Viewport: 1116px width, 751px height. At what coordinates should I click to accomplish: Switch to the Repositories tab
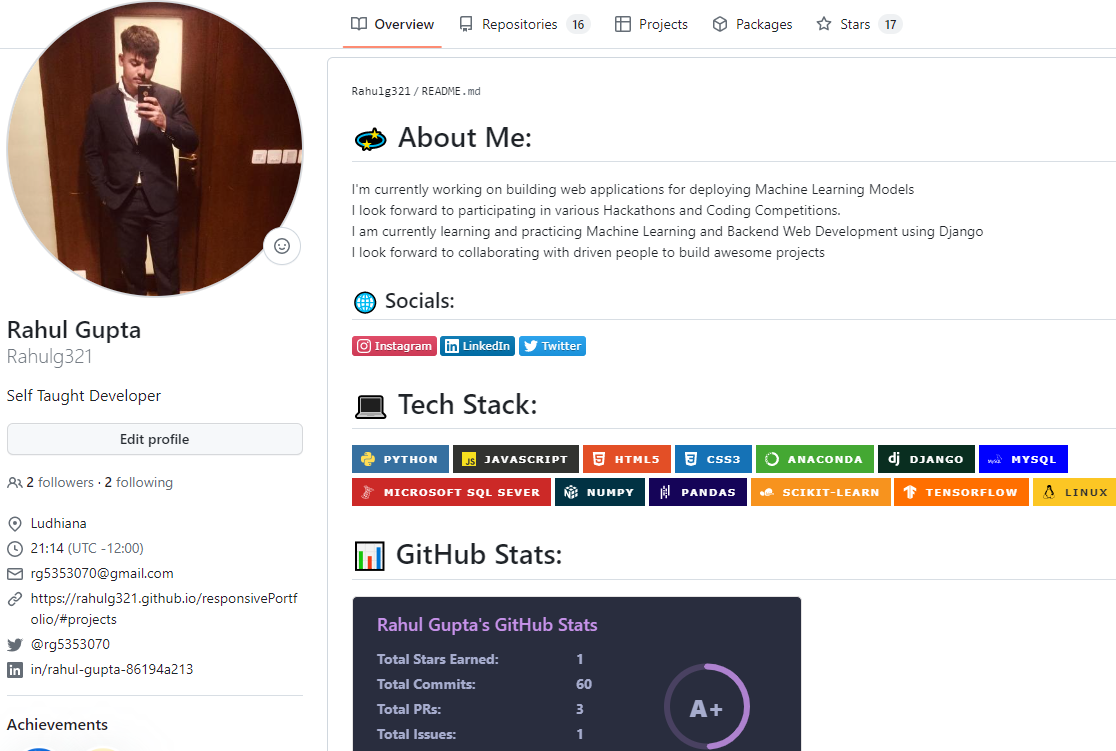point(525,24)
